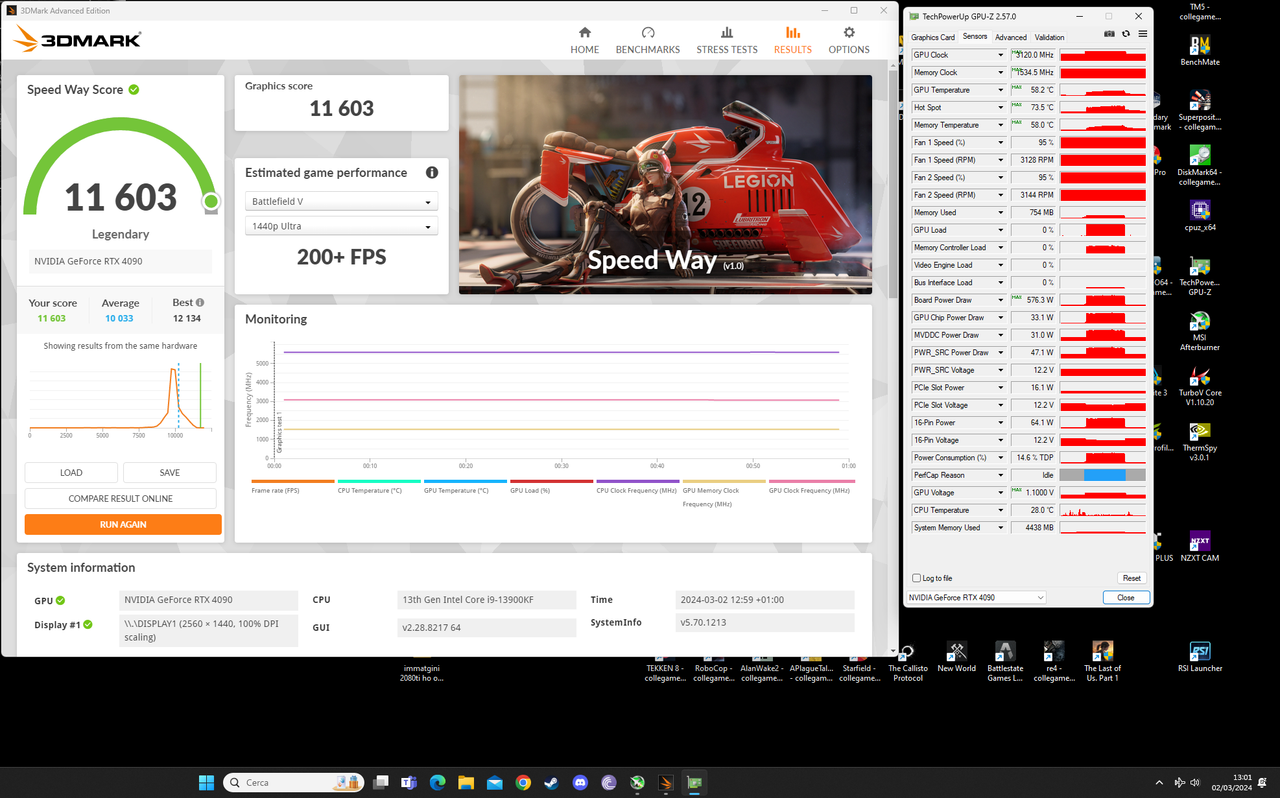Toggle GPU Temperature legend entry in Monitoring
1280x798 pixels.
click(x=465, y=486)
